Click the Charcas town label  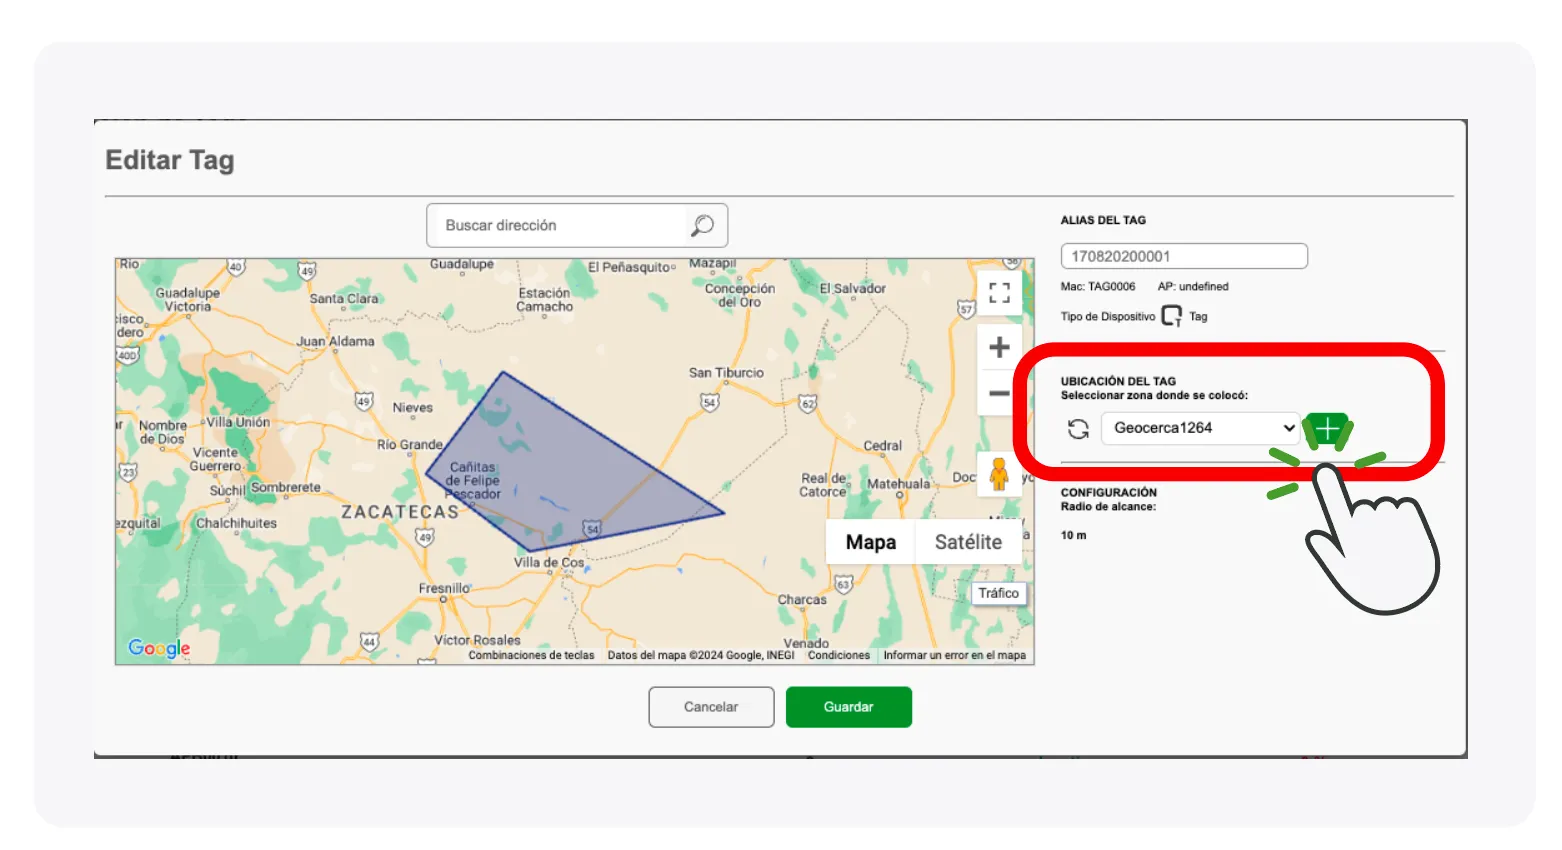(x=802, y=600)
